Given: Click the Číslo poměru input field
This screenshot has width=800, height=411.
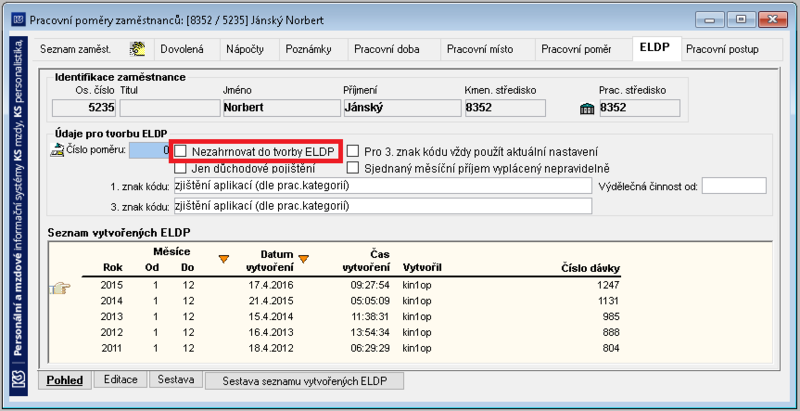Looking at the screenshot, I should pyautogui.click(x=149, y=150).
